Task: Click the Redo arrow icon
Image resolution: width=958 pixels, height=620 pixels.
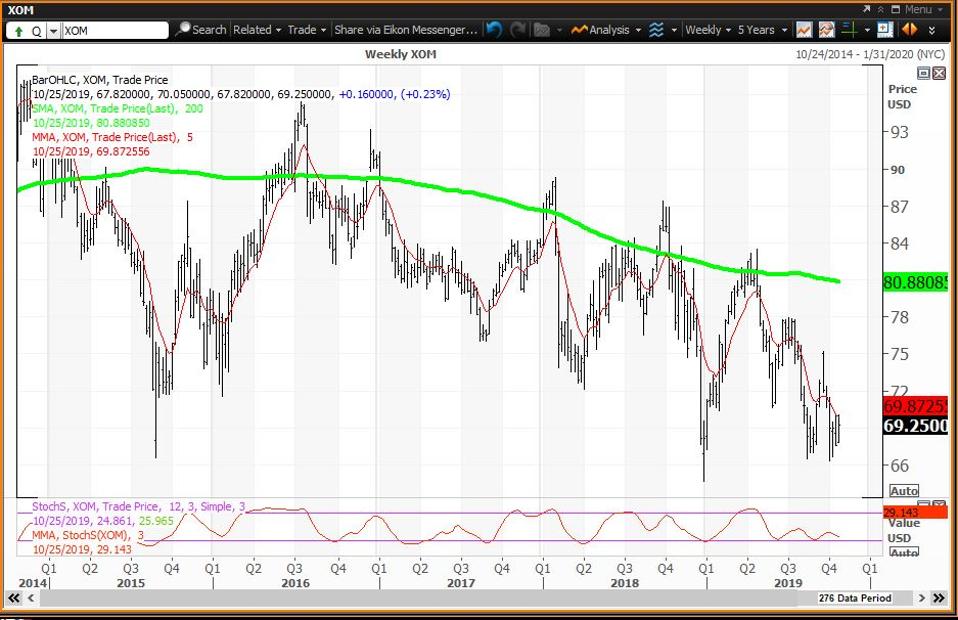Action: [518, 30]
